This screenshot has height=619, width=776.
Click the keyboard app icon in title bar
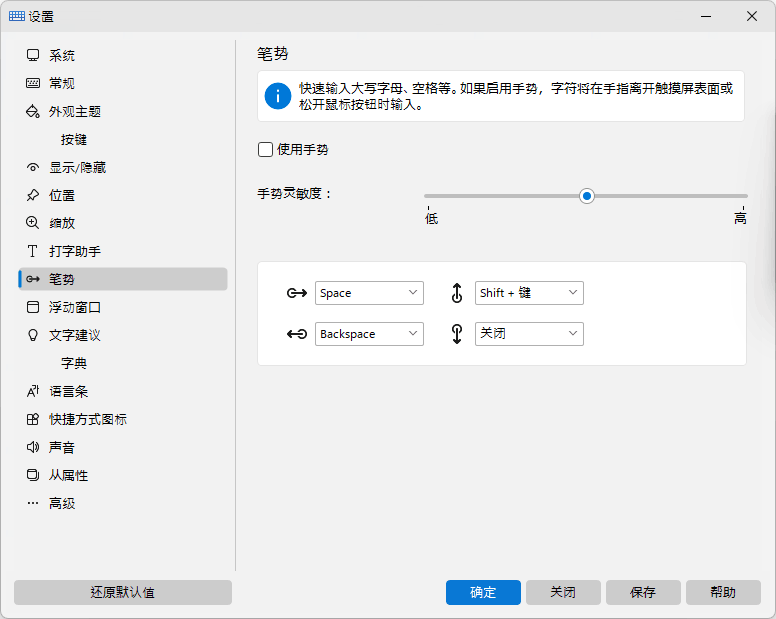tap(17, 16)
